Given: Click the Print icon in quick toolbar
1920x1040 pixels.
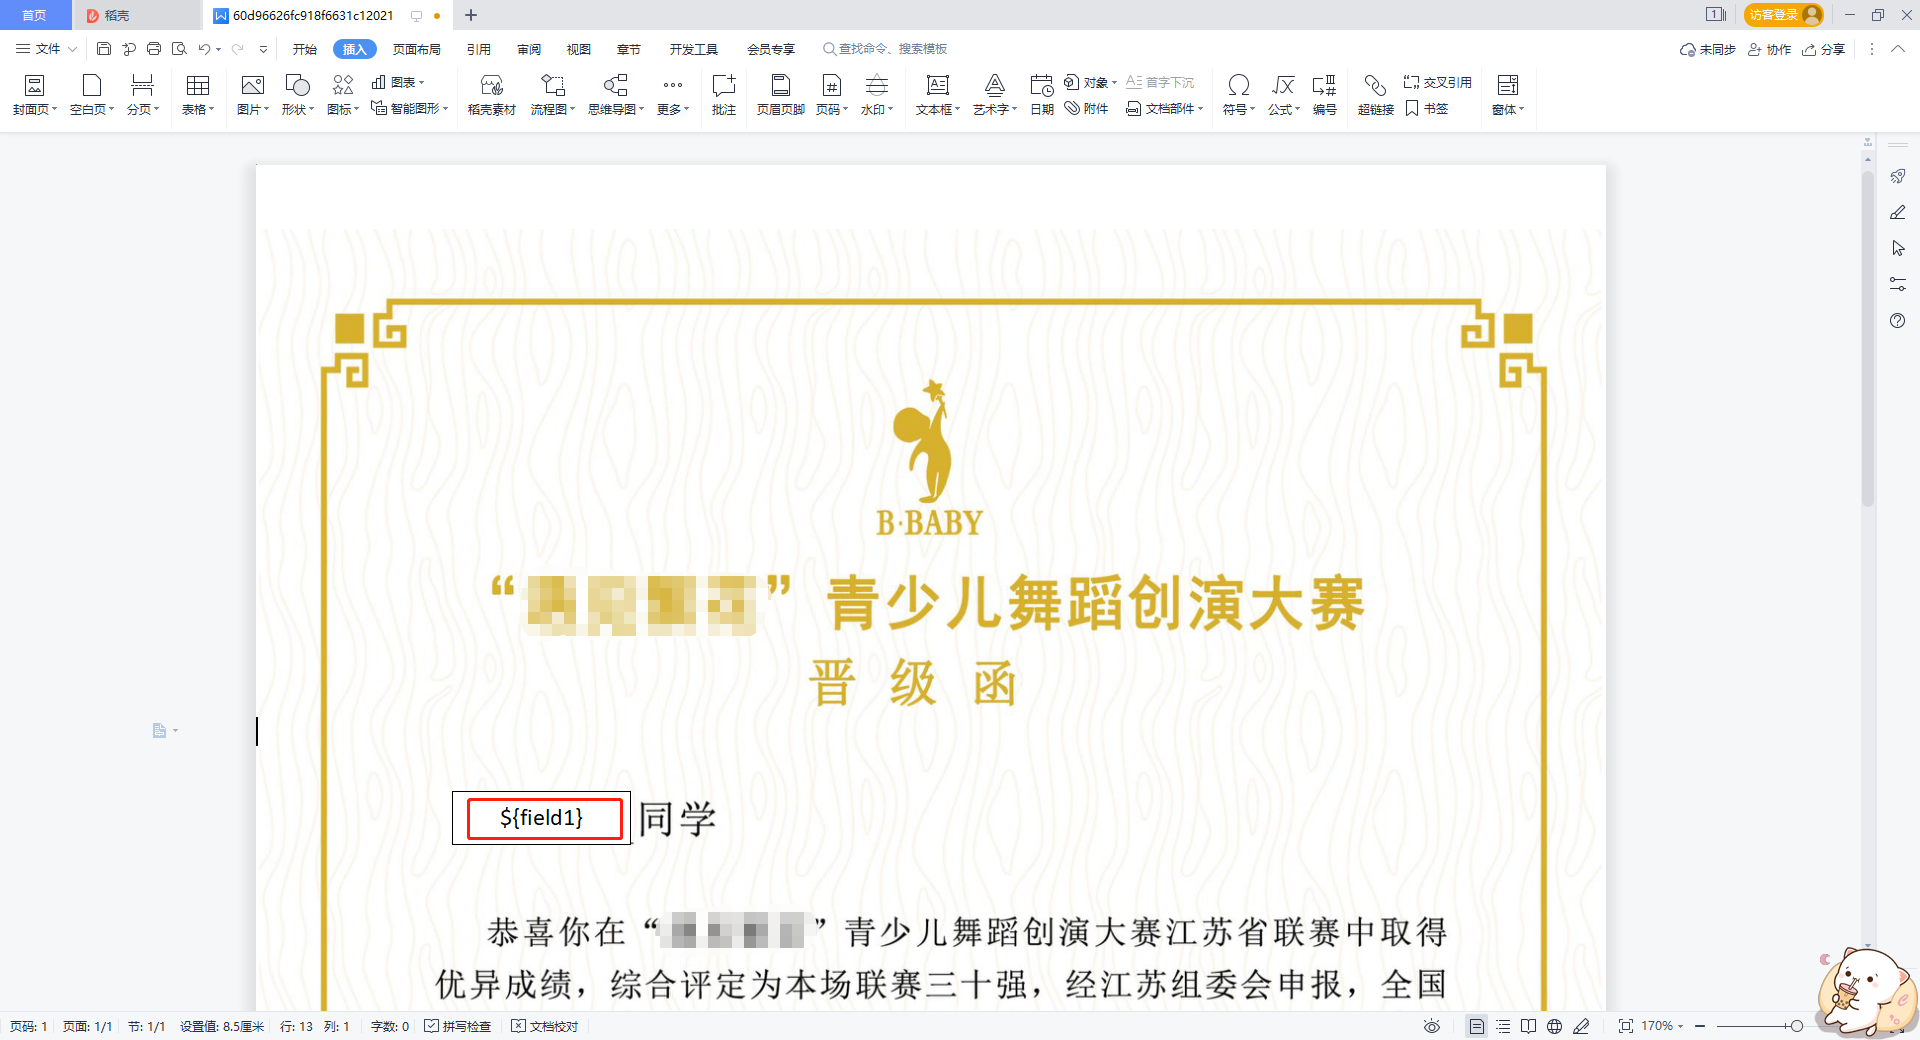Looking at the screenshot, I should pos(154,49).
